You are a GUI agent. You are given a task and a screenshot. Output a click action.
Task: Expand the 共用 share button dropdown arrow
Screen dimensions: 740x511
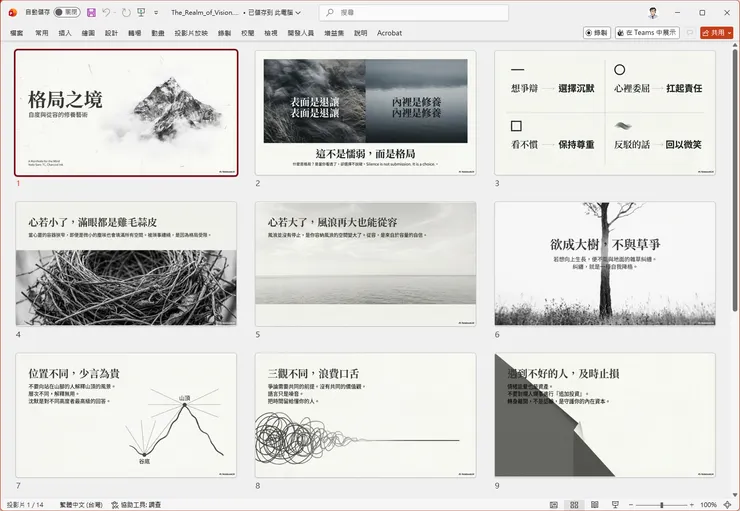coord(730,33)
